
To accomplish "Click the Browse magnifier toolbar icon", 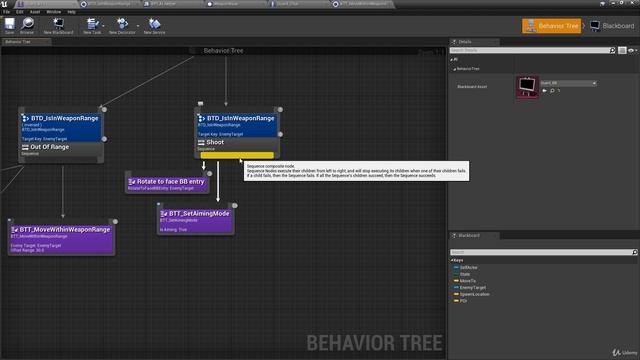I will click(x=27, y=25).
